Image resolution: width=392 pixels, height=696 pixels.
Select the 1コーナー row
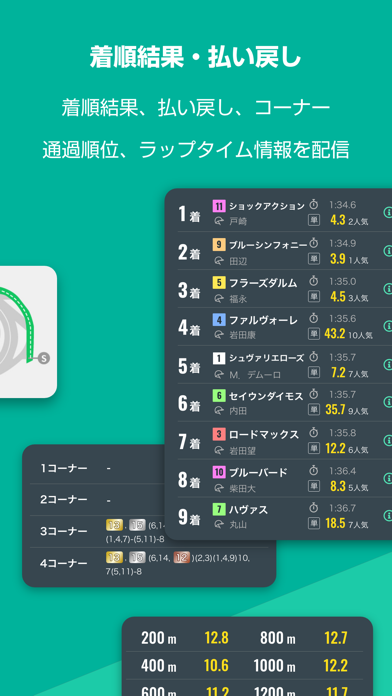click(149, 468)
